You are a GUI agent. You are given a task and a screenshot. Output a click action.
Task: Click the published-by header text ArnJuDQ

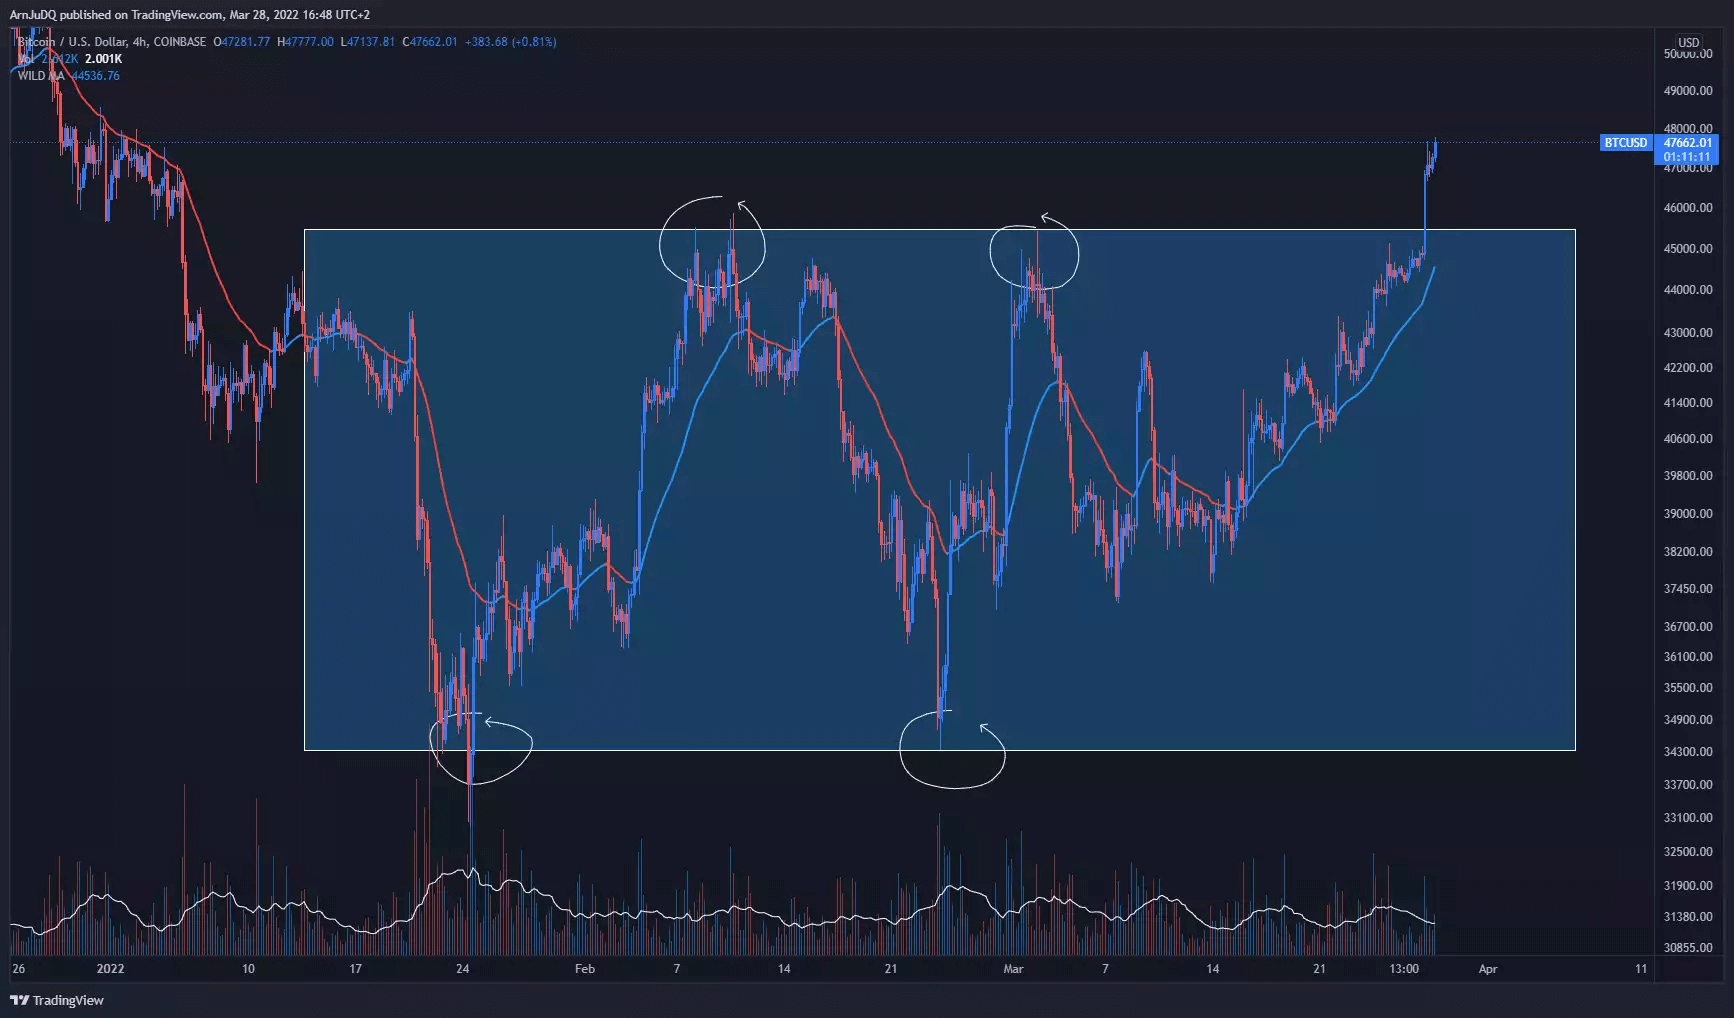(x=33, y=15)
